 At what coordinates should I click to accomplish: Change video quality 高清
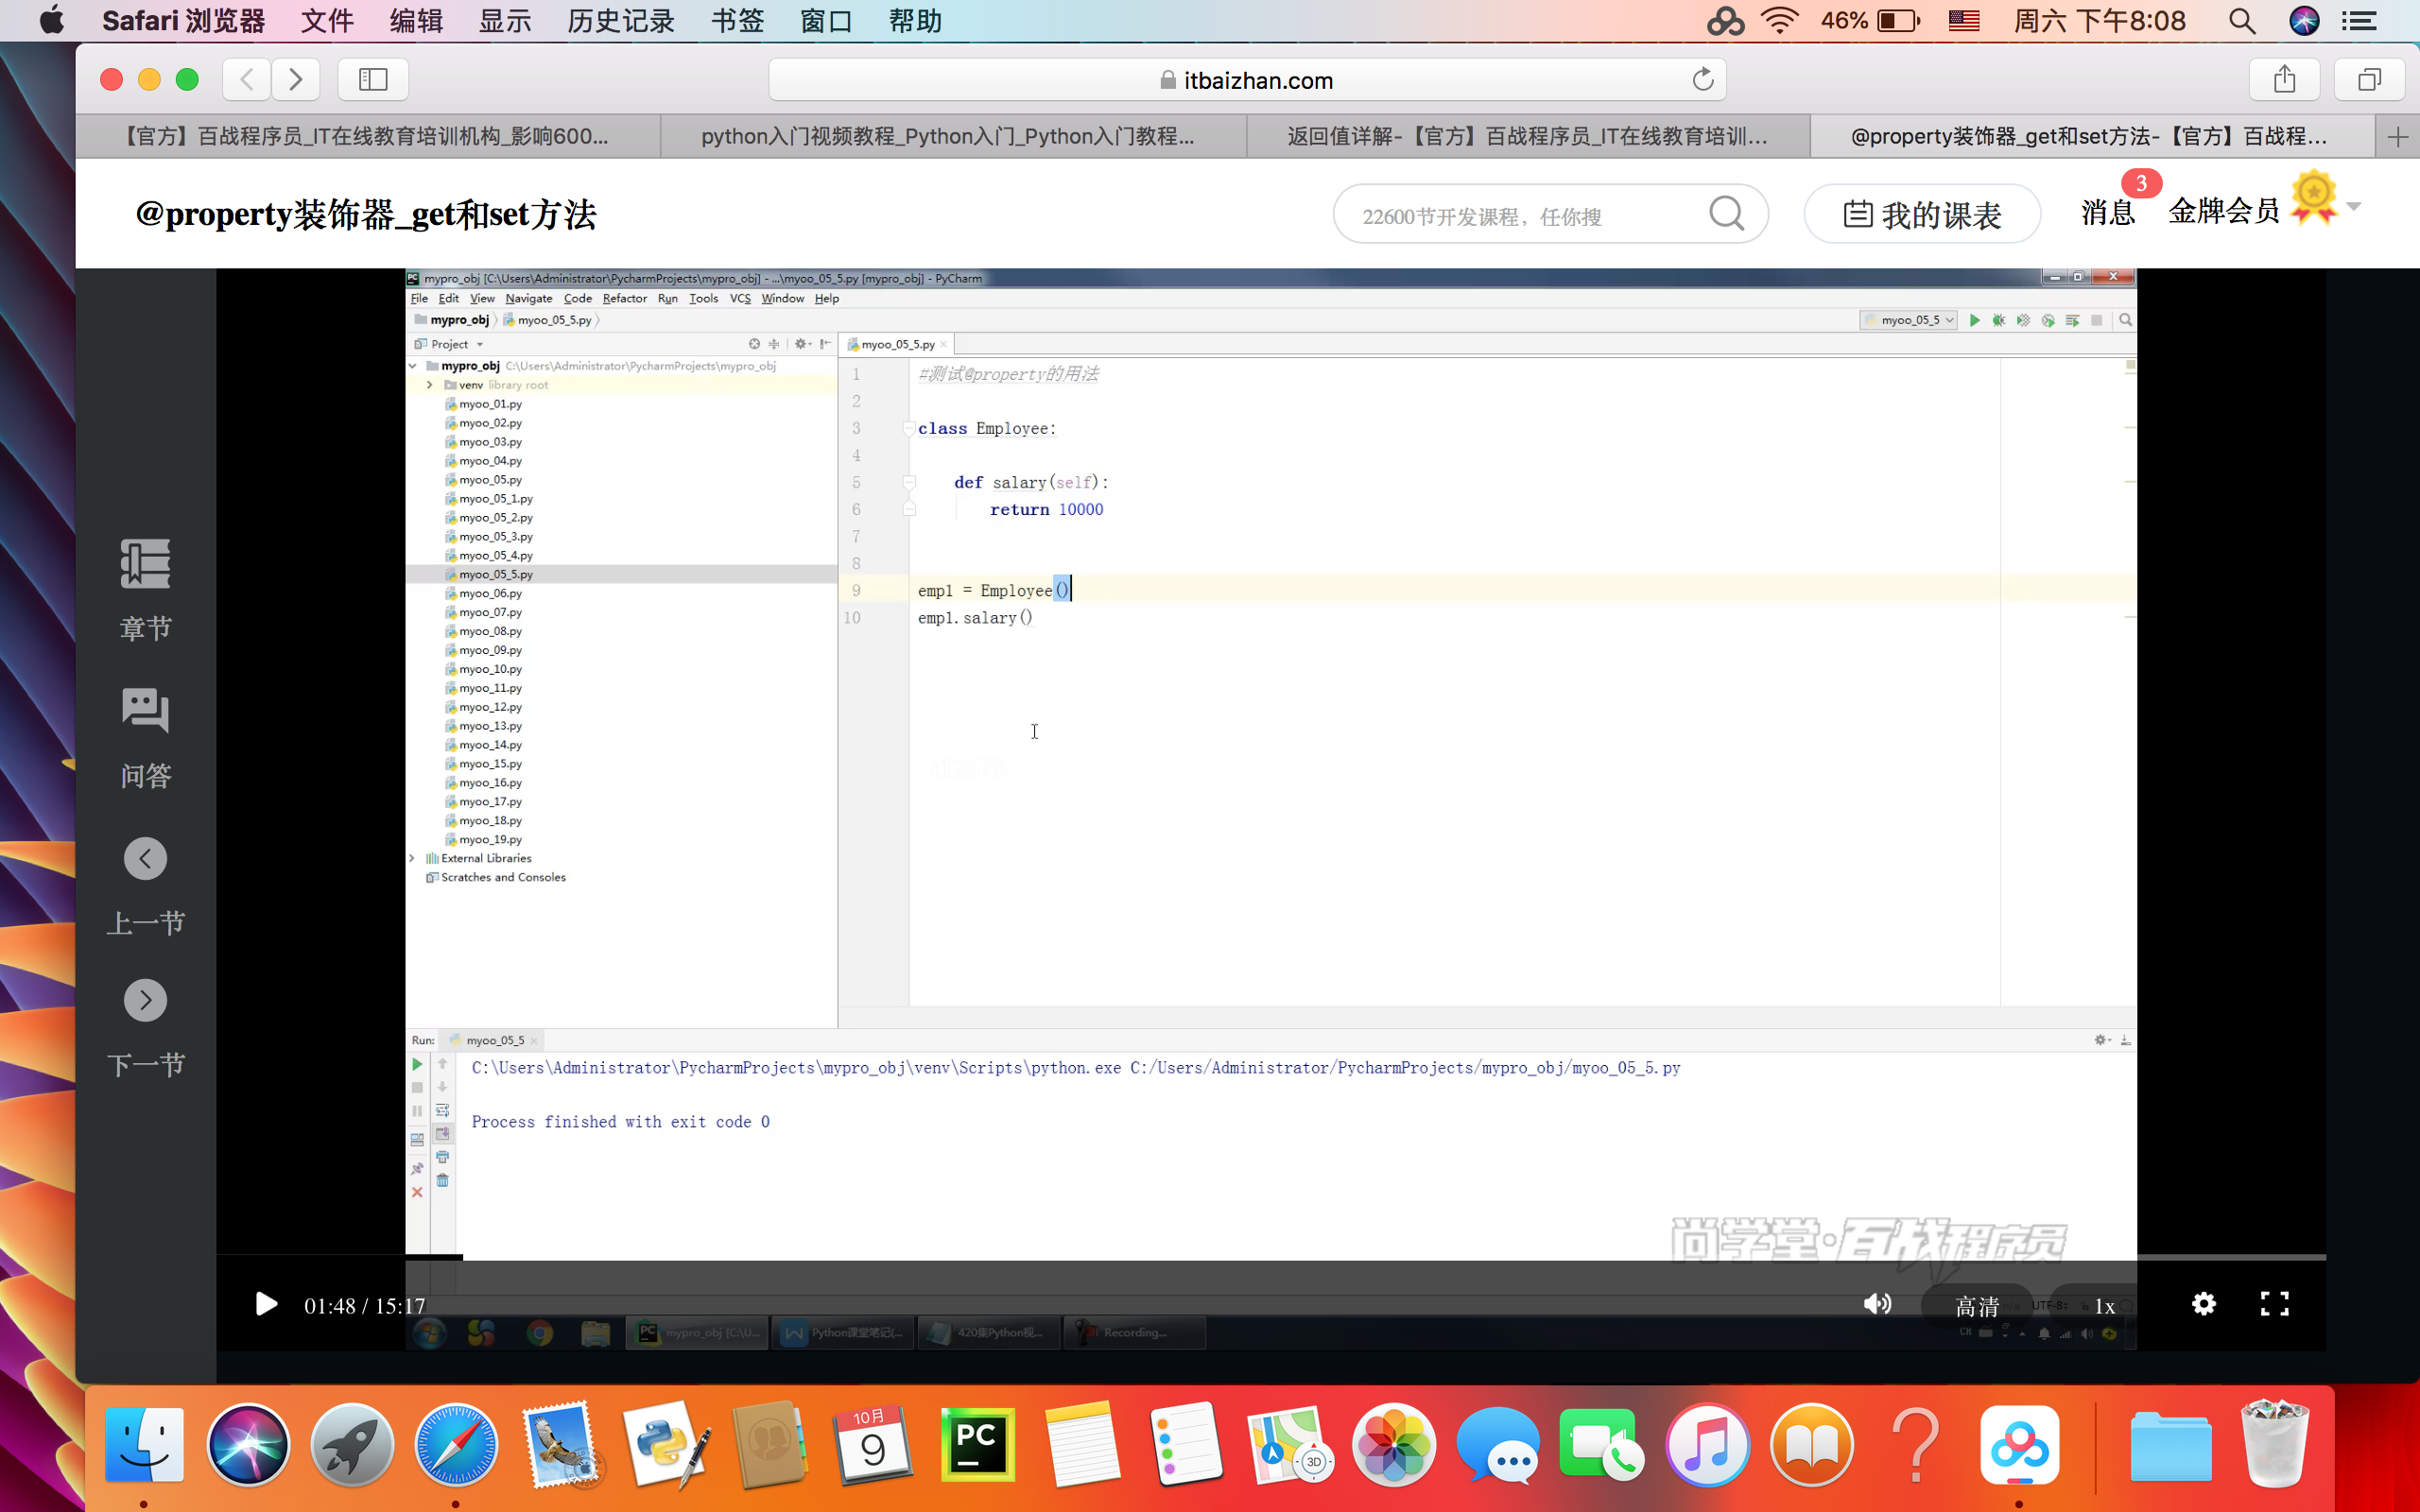pos(1977,1306)
